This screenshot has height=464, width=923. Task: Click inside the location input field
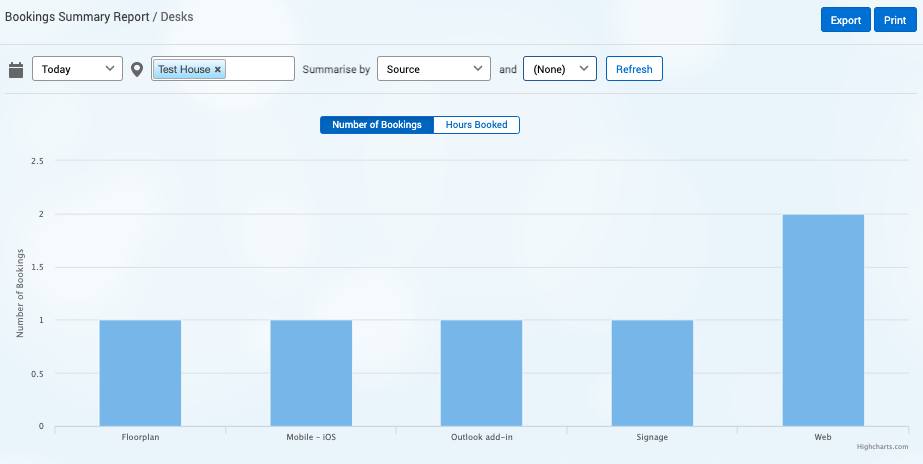[260, 69]
